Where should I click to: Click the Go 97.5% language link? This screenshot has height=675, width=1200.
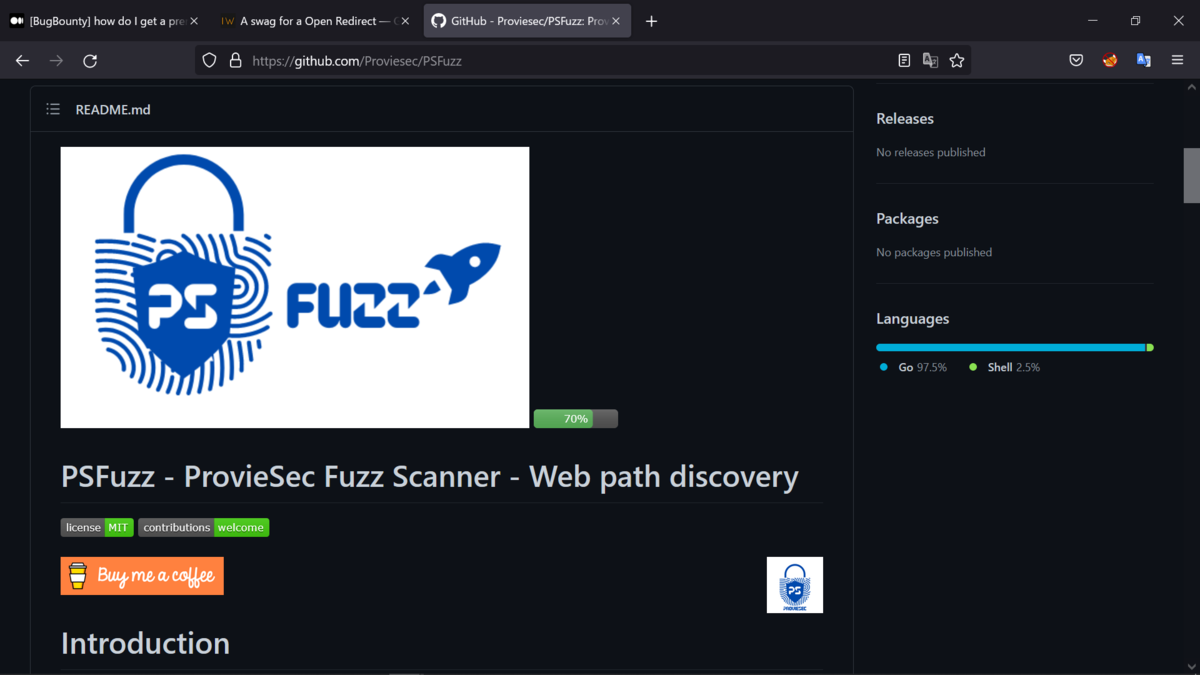point(913,367)
